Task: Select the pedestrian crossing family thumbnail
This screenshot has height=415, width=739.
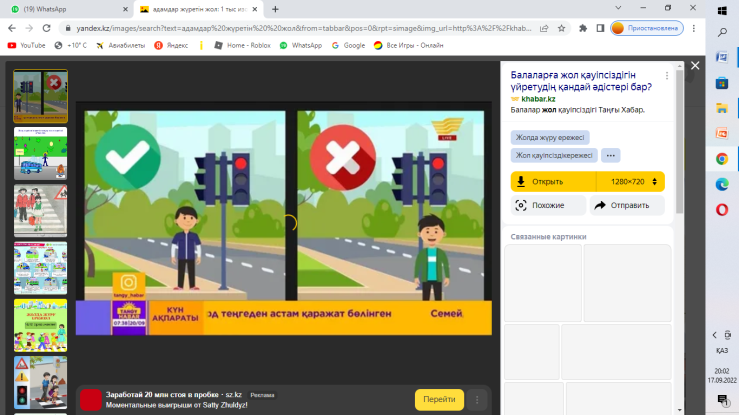Action: 41,211
